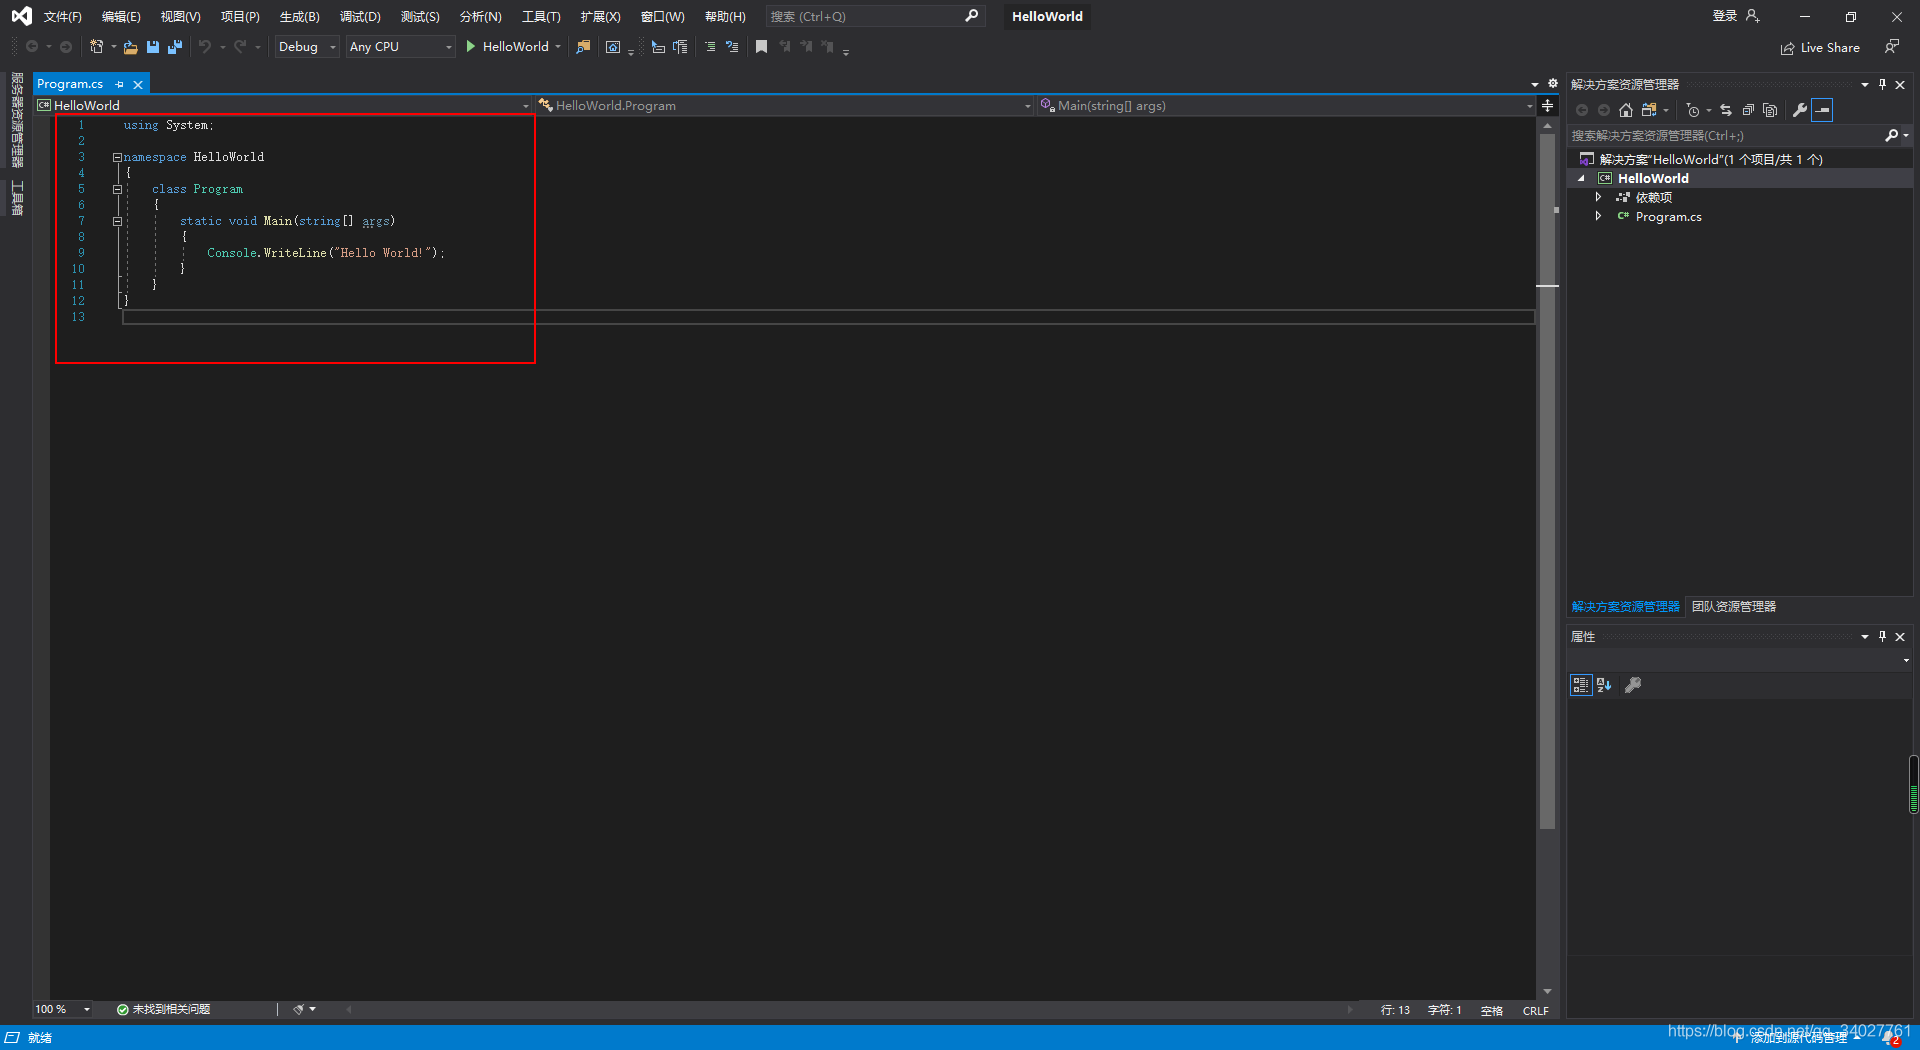Click the Properties wrench in Solution Explorer
The width and height of the screenshot is (1920, 1050).
tap(1800, 110)
